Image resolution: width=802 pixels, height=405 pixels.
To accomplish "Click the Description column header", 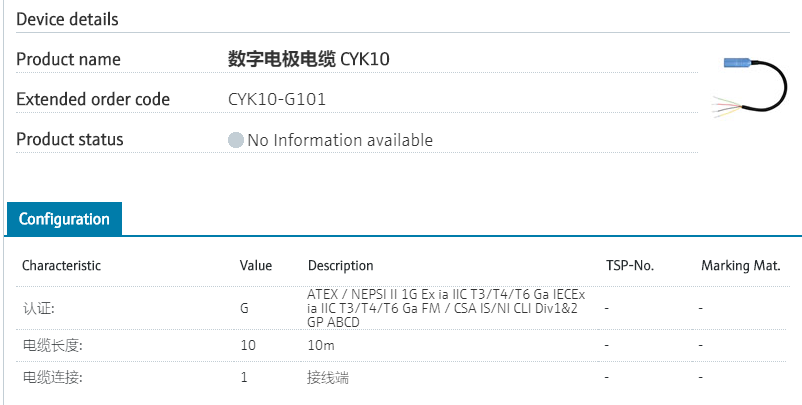I will click(x=340, y=266).
